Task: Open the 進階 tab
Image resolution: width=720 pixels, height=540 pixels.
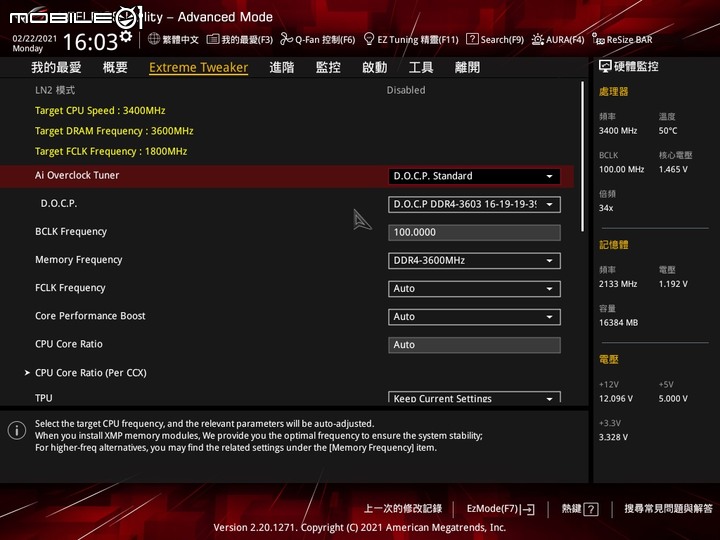Action: point(282,68)
